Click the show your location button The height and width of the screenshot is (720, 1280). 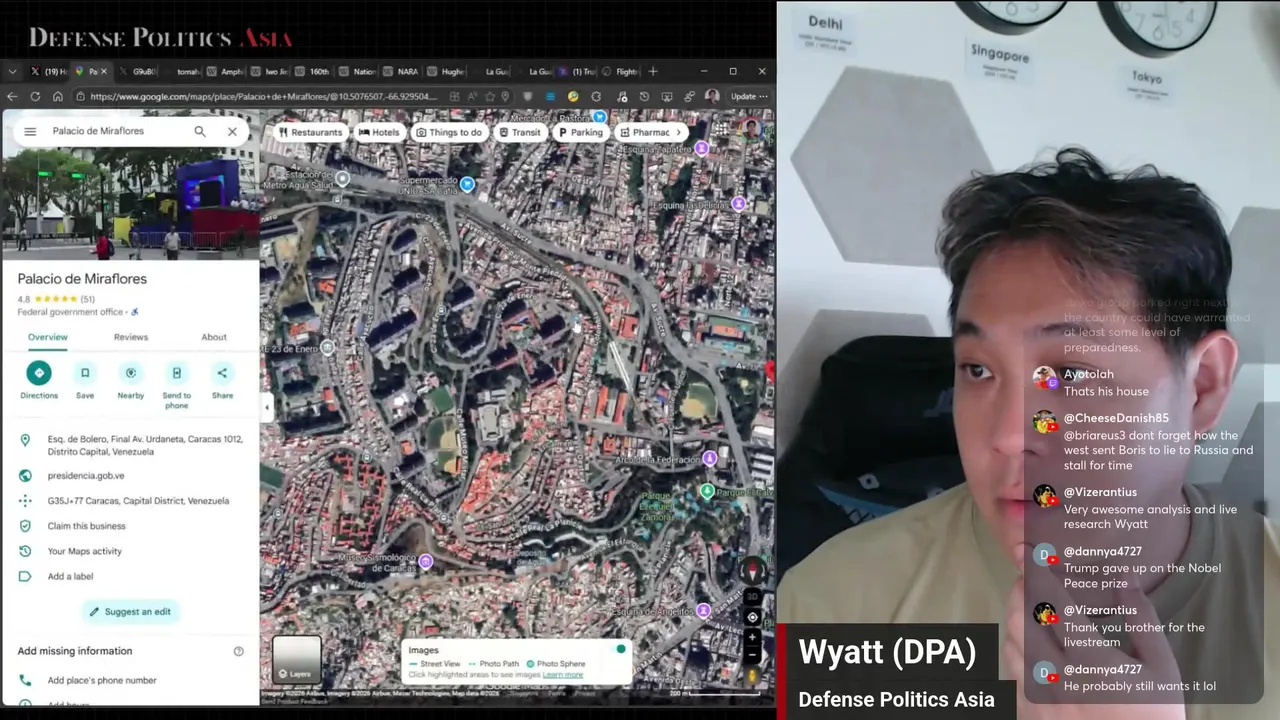point(753,617)
